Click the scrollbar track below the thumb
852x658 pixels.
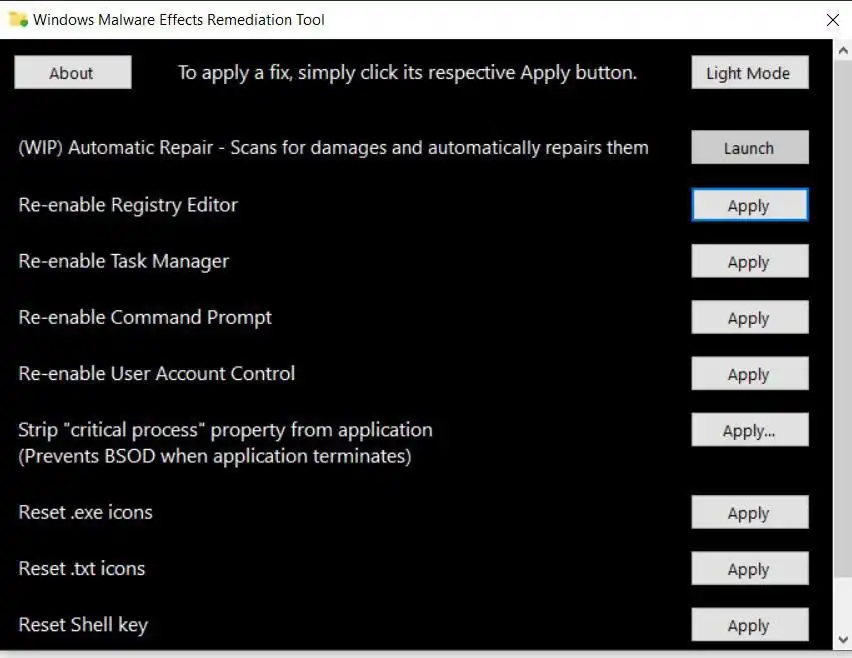pyautogui.click(x=841, y=605)
